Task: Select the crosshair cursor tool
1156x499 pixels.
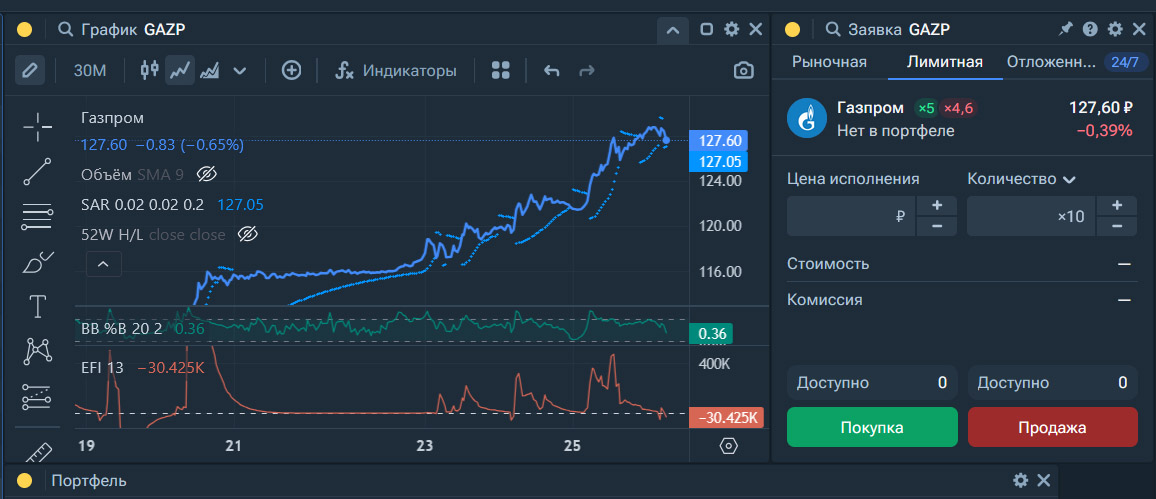Action: pos(37,127)
